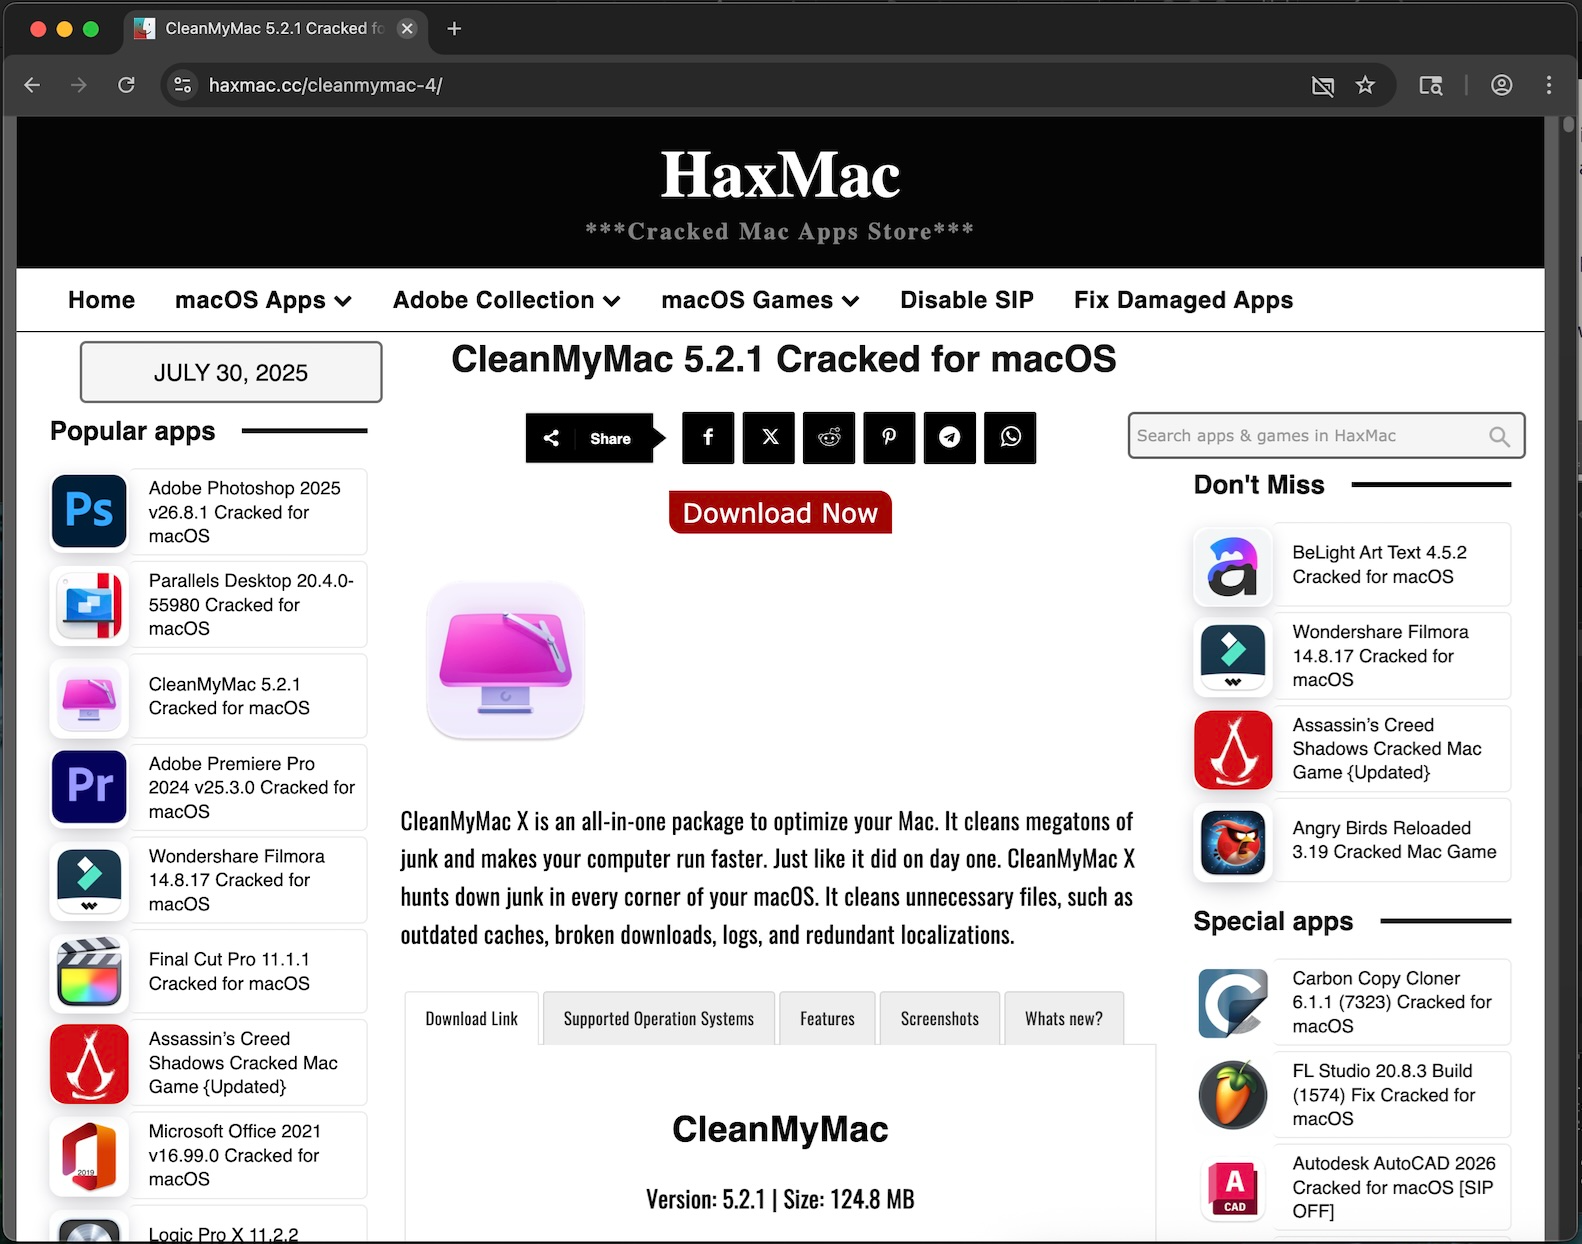
Task: Pin the page using Pinterest icon
Action: pos(889,437)
